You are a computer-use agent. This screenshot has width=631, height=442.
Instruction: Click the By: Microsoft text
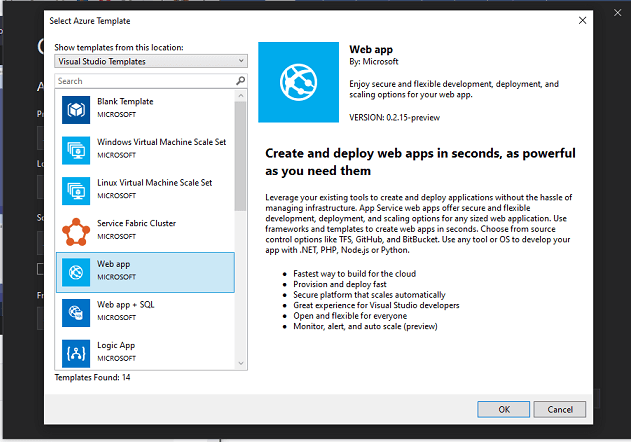[373, 62]
